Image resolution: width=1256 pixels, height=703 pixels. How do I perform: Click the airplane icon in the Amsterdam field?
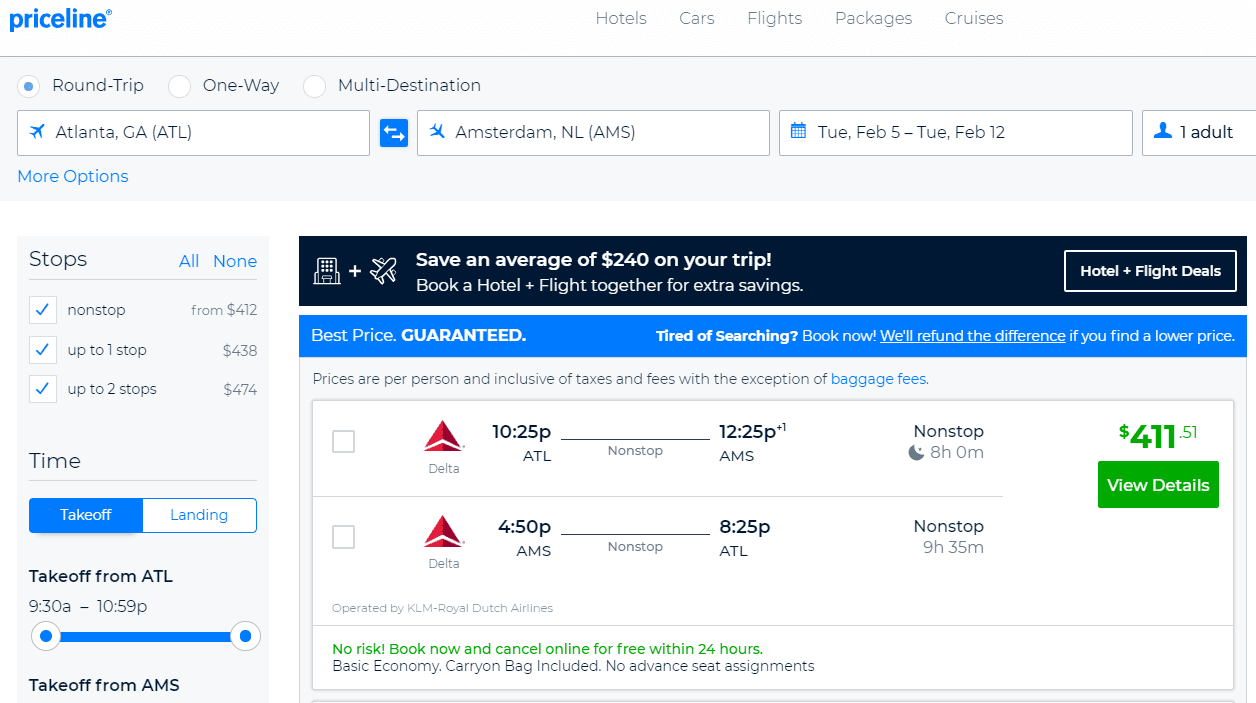[x=437, y=132]
